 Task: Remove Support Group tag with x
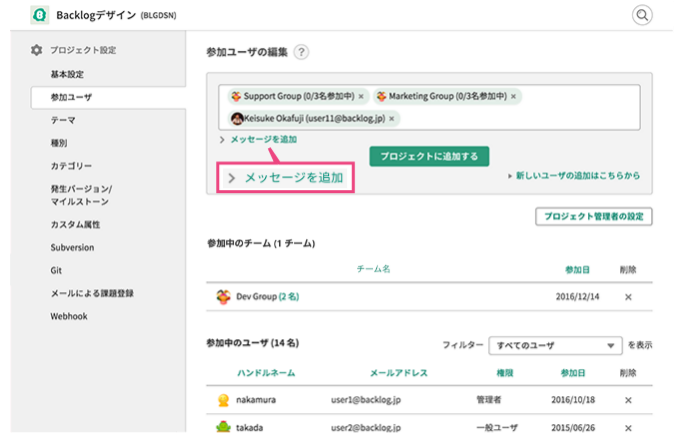(361, 96)
